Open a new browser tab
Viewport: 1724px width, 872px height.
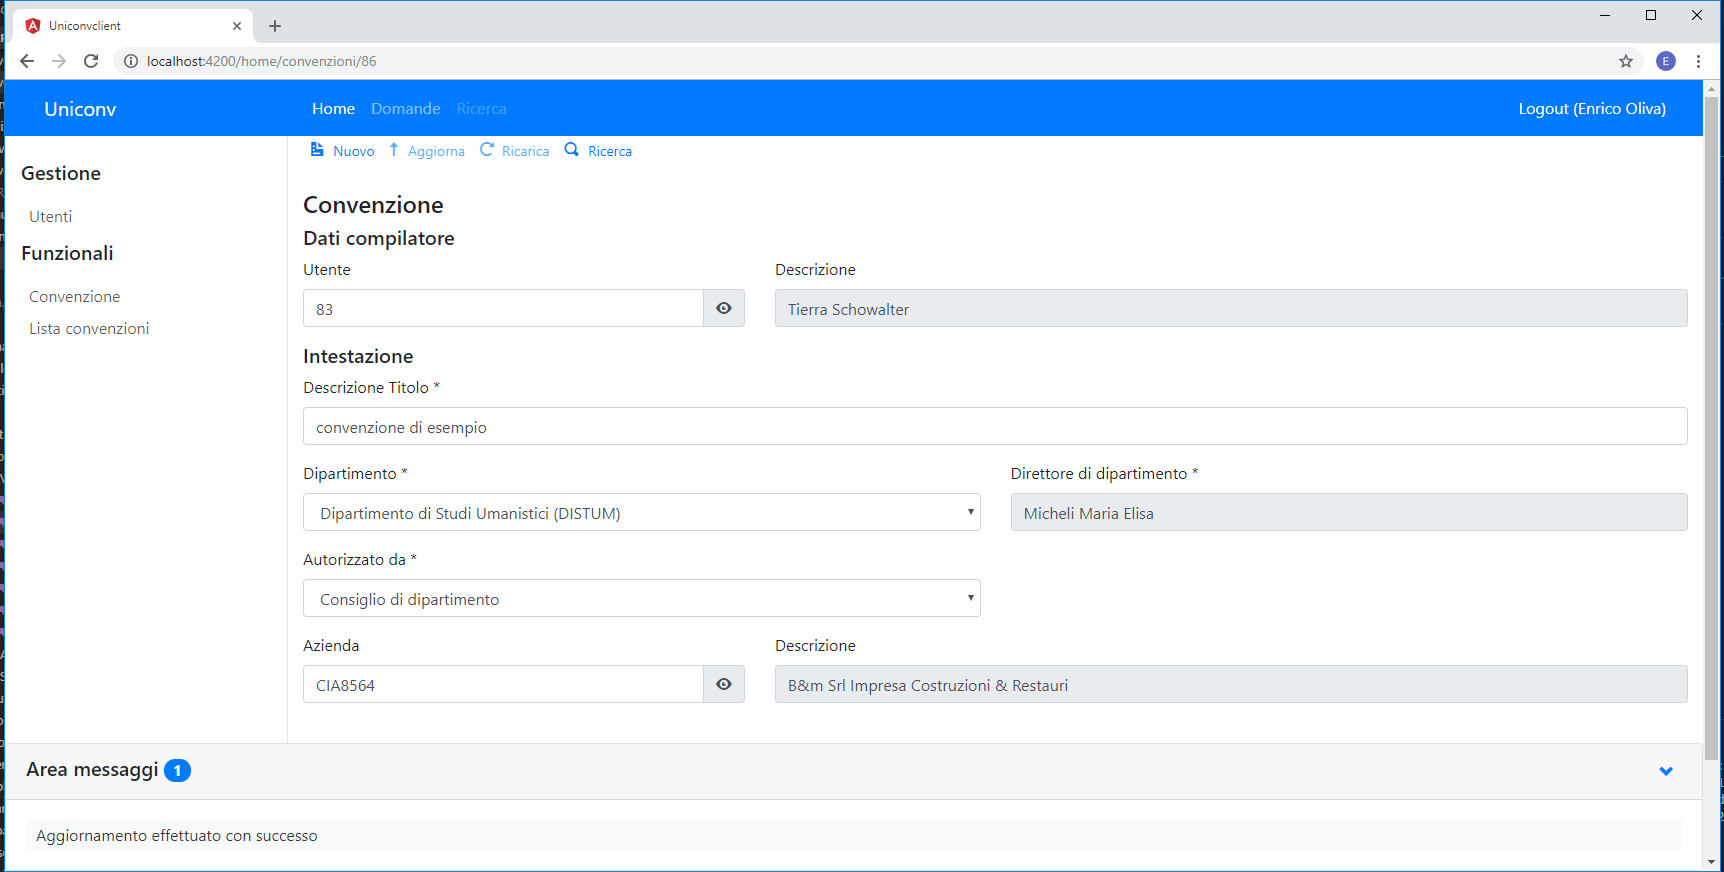[275, 26]
